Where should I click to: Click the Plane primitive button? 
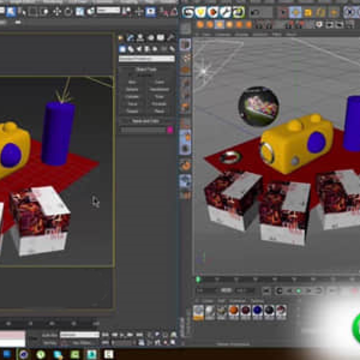pos(159,111)
